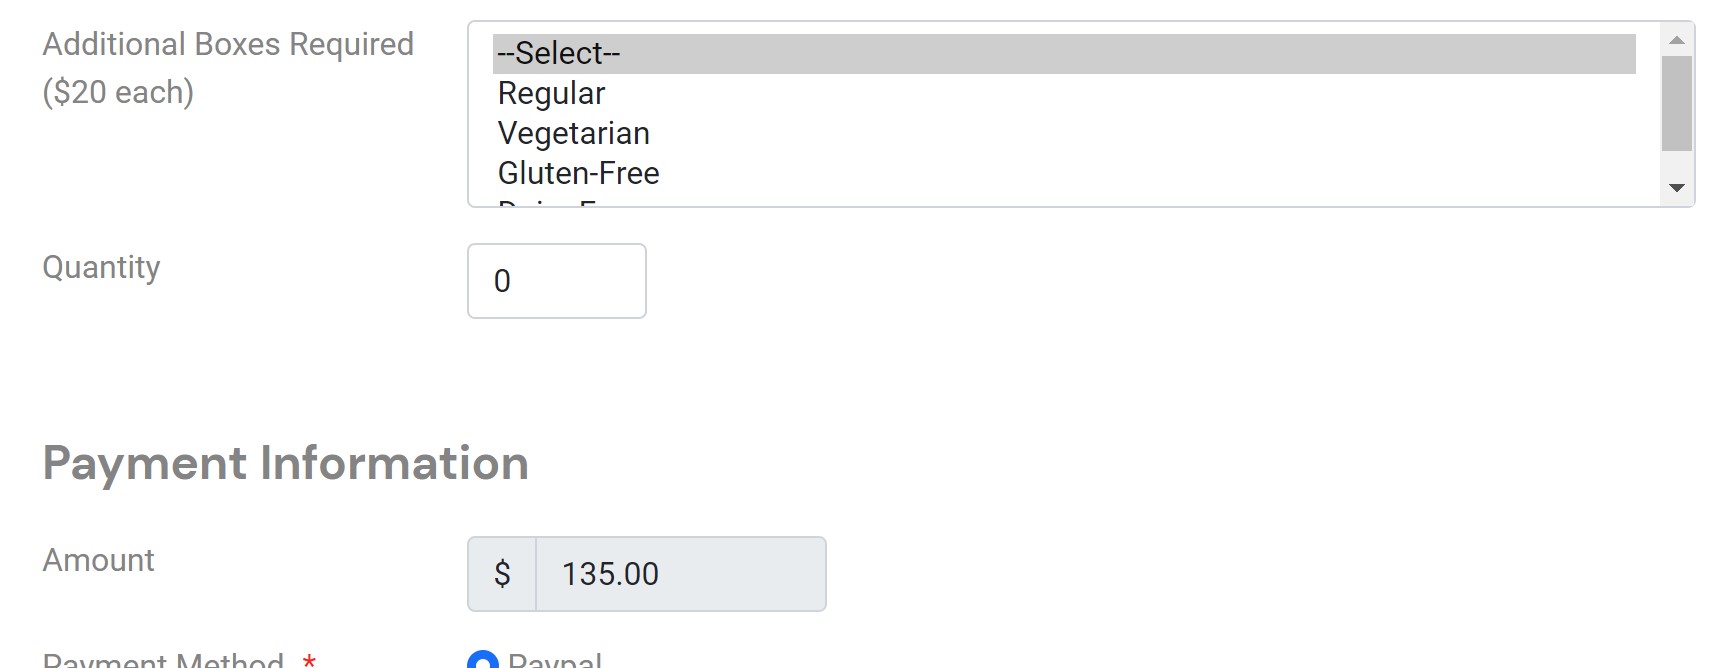
Task: Click the dollar sign prefix icon
Action: 502,574
